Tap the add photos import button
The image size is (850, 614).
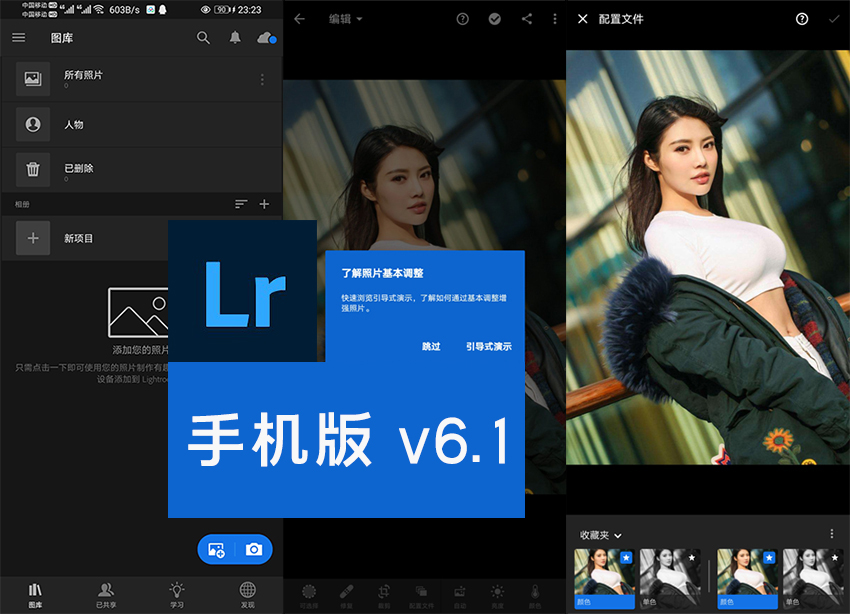(216, 550)
